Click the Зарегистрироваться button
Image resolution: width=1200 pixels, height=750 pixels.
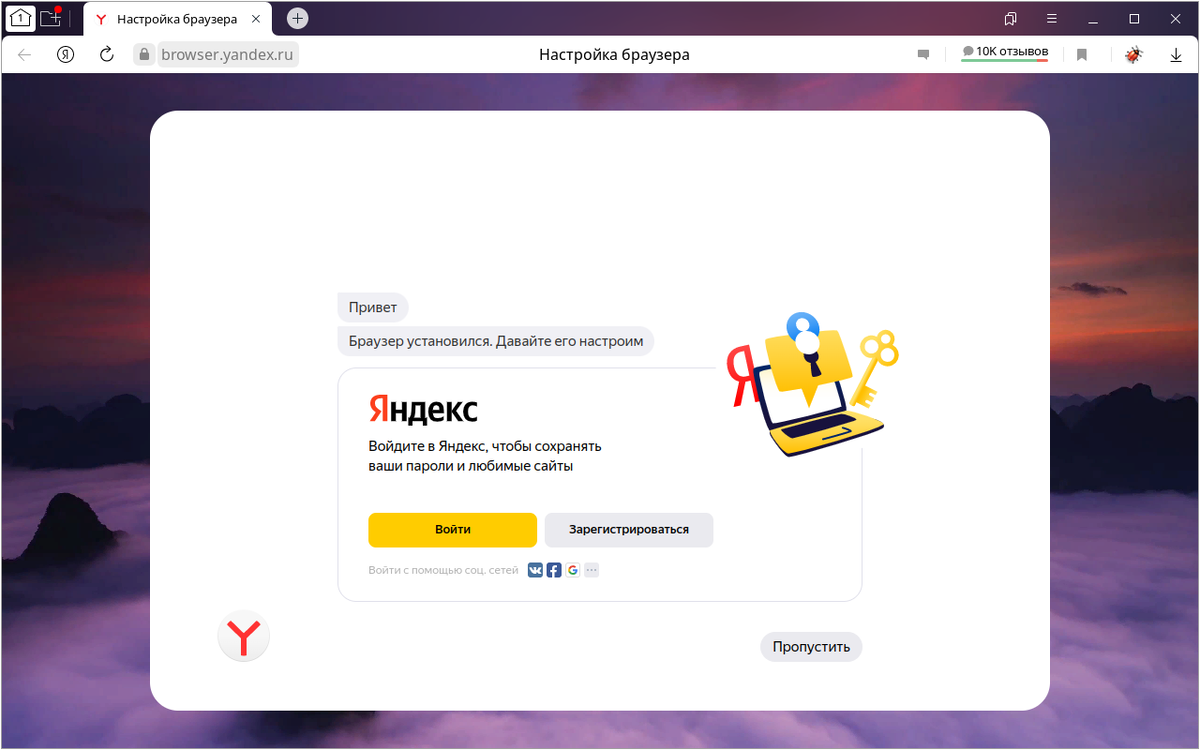point(629,530)
